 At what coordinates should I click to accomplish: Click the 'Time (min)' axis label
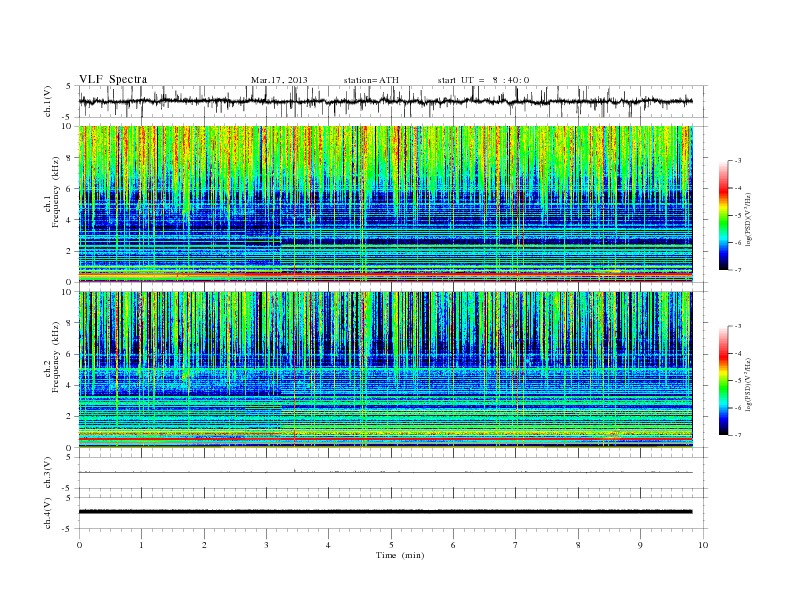click(x=400, y=555)
